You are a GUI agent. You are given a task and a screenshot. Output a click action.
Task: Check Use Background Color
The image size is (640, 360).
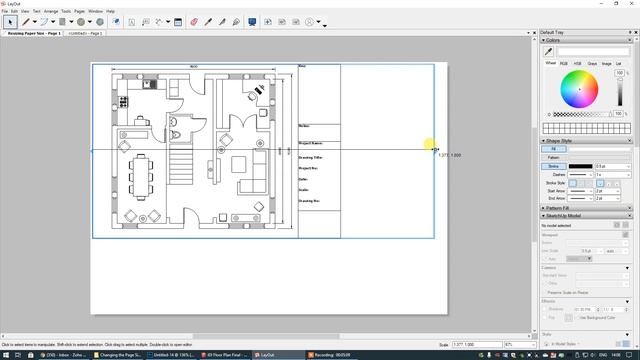click(578, 318)
